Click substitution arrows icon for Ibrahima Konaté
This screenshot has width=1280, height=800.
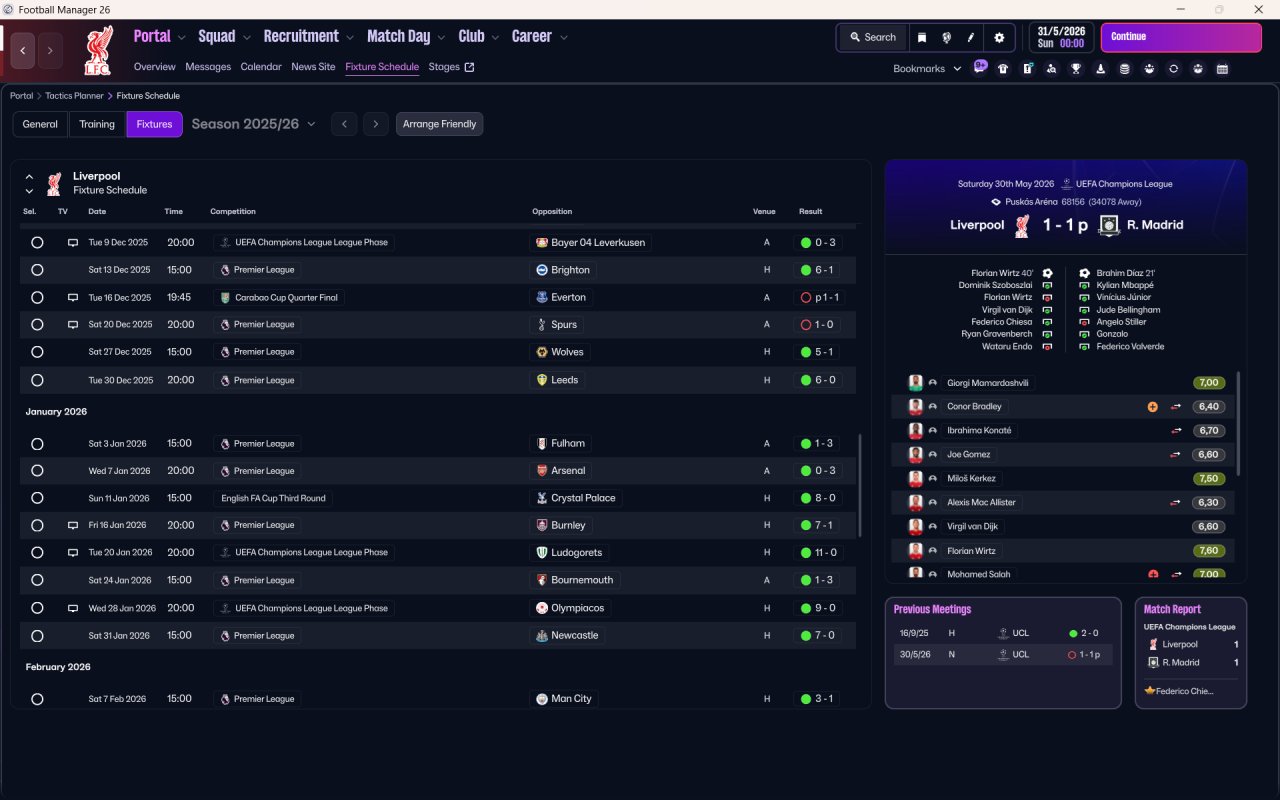1177,431
